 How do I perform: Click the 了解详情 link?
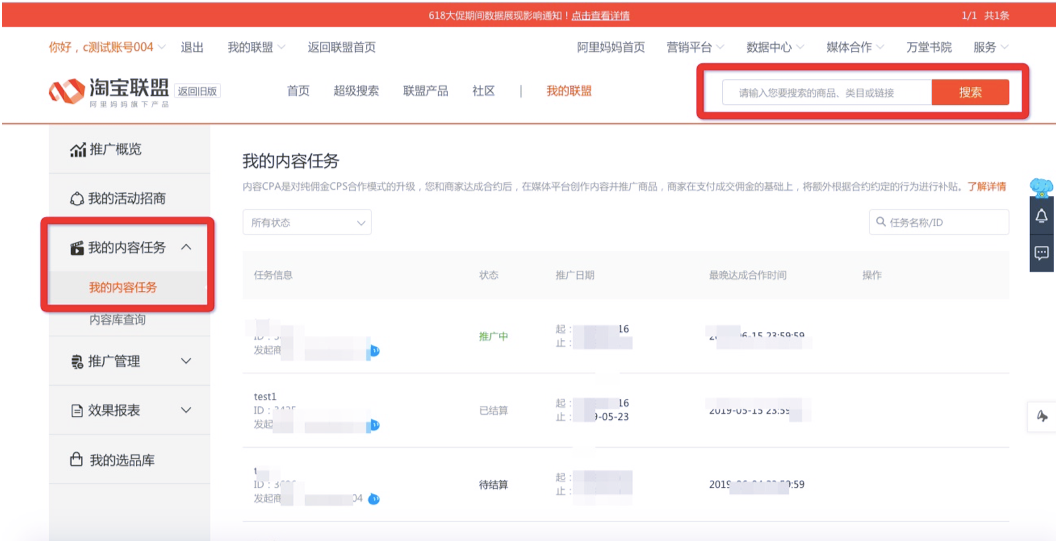(987, 187)
